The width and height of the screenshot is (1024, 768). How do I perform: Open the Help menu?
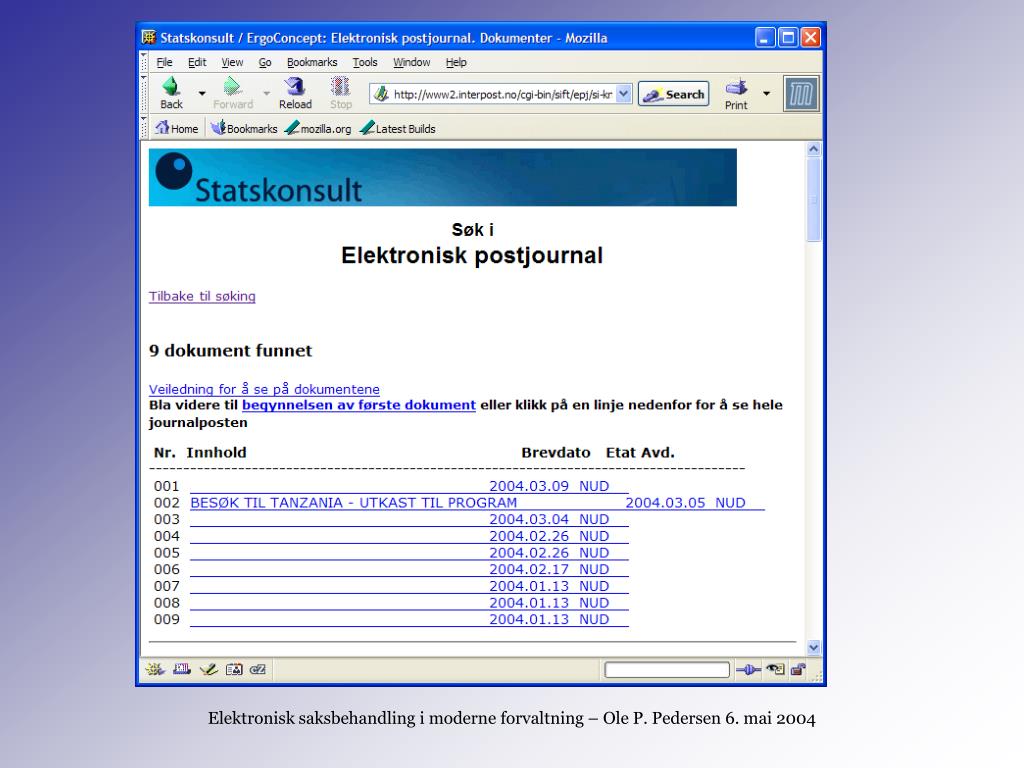click(456, 62)
